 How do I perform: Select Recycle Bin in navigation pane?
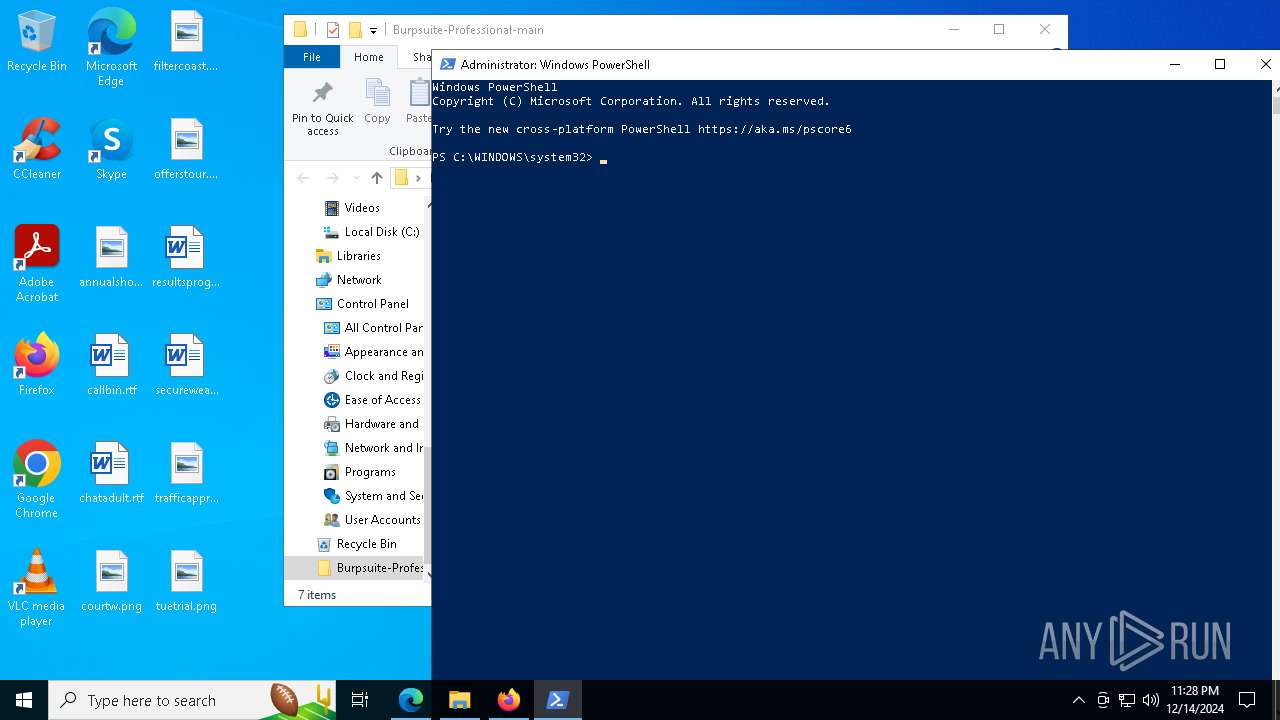pos(366,544)
